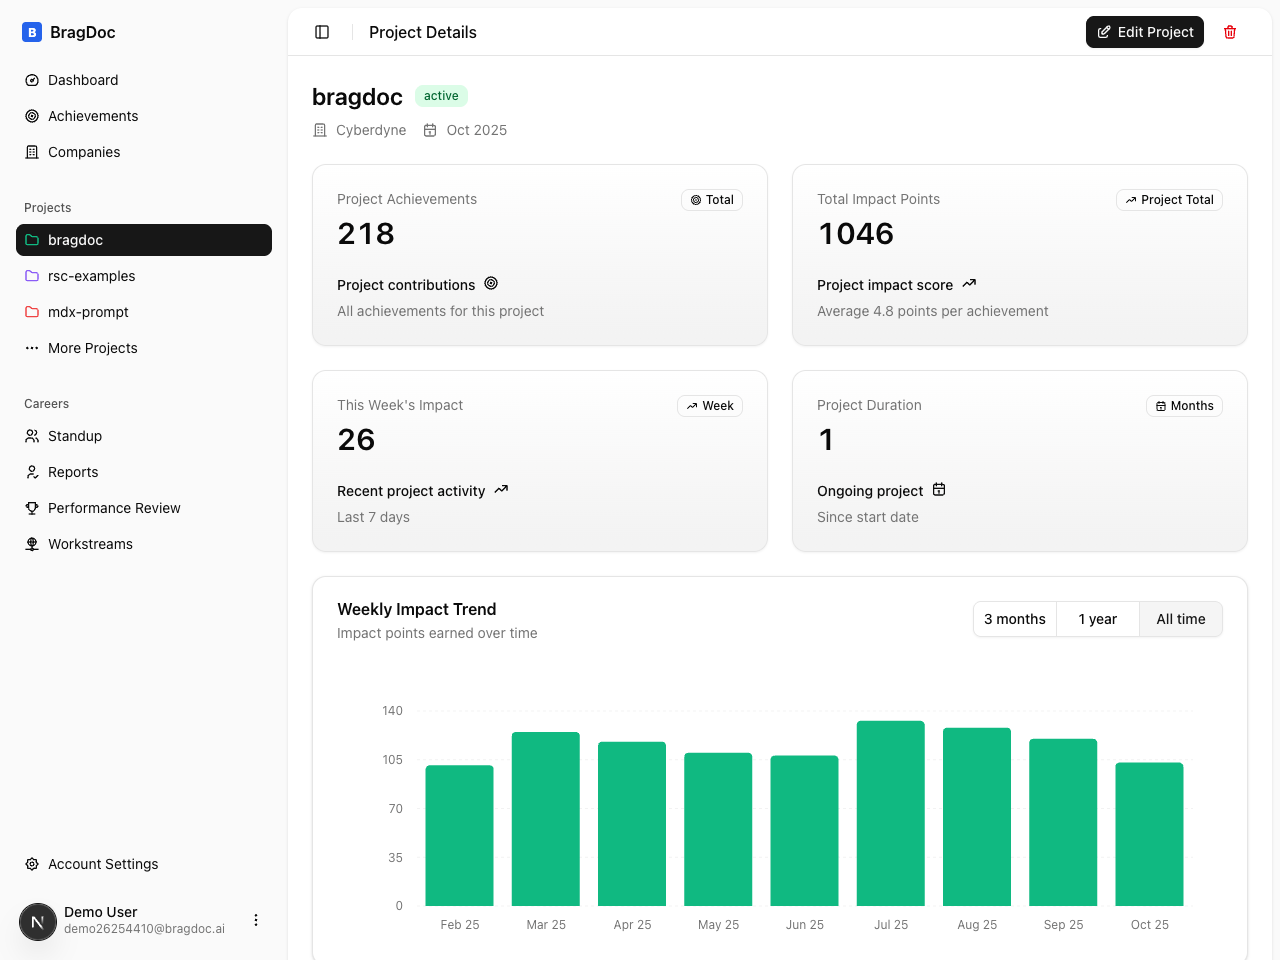
Task: Click the Edit Project button
Action: (1144, 32)
